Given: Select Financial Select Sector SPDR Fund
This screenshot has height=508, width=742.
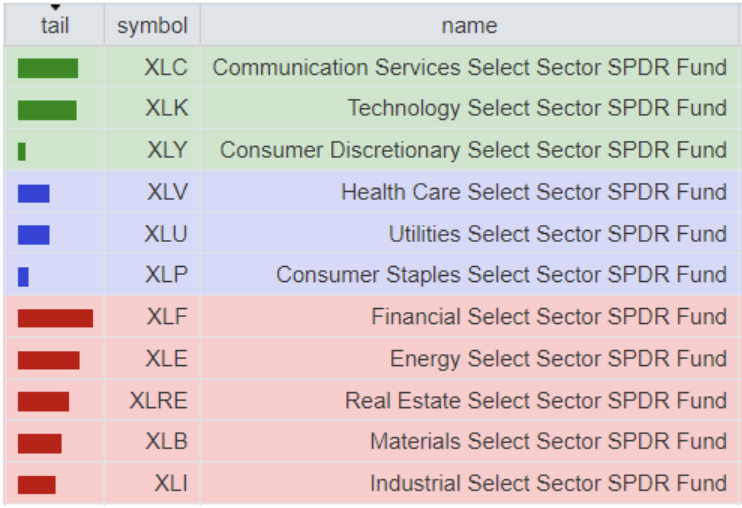Looking at the screenshot, I should [548, 317].
